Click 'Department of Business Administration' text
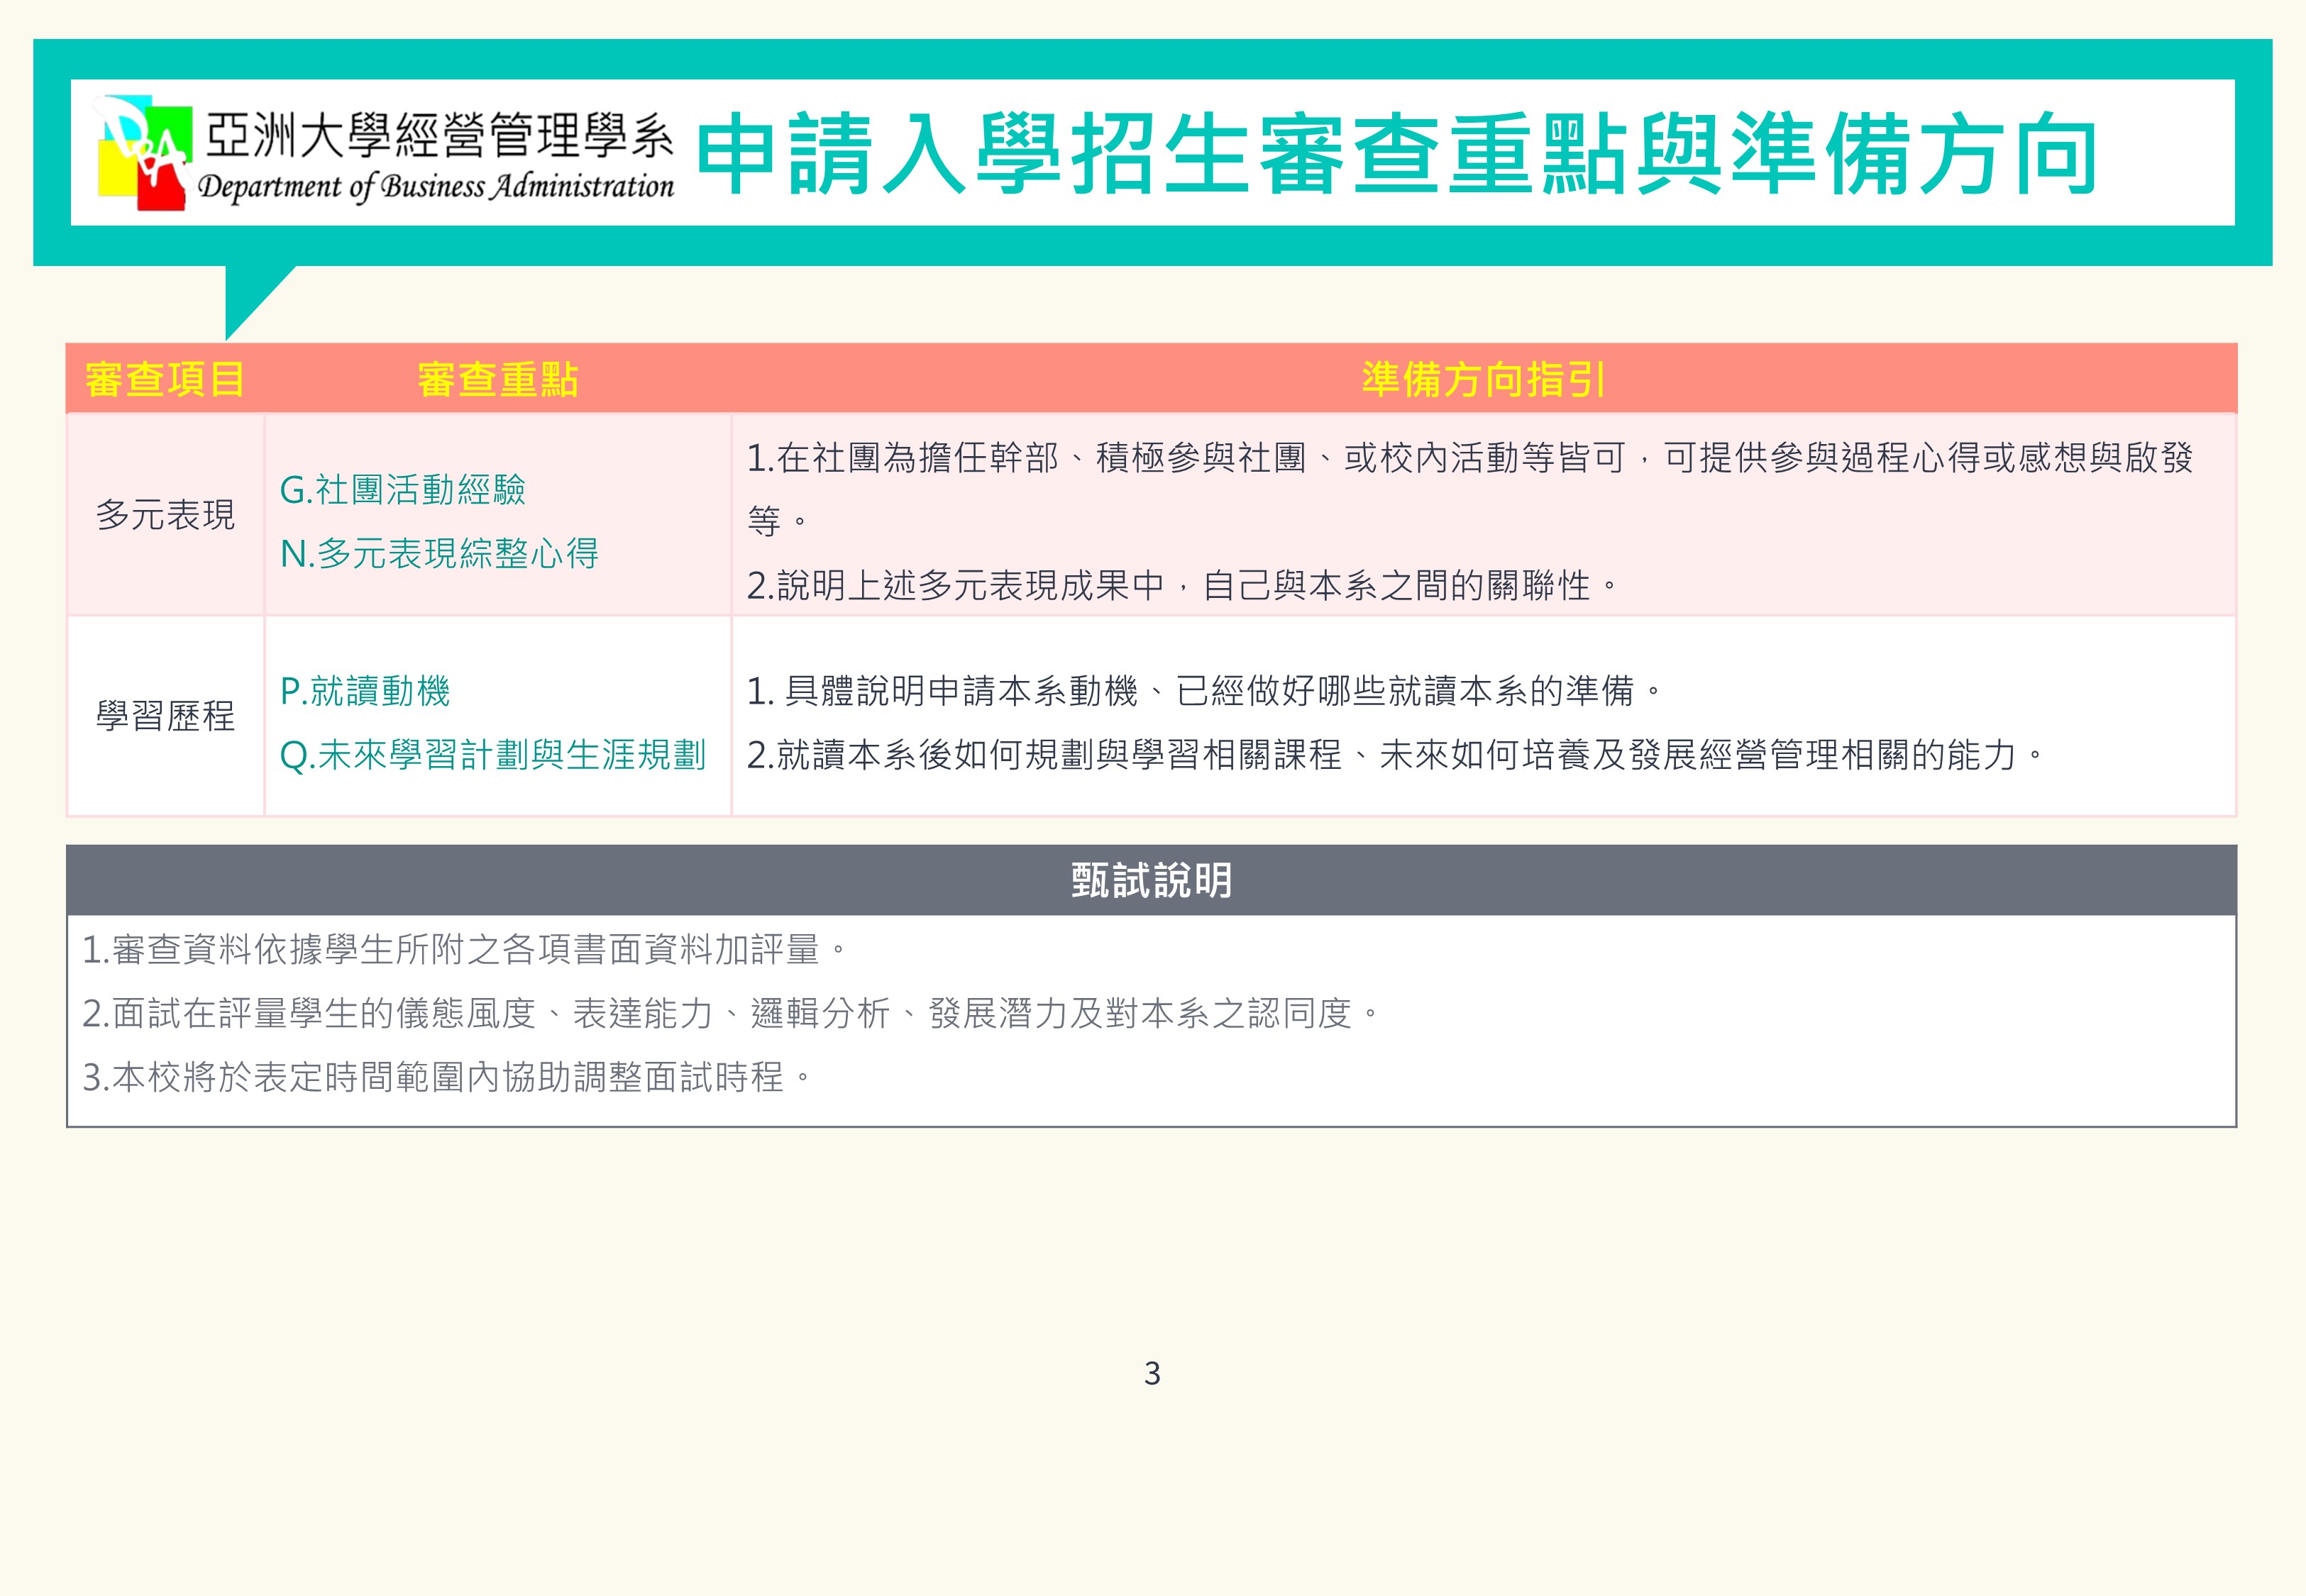The image size is (2306, 1596). [436, 187]
